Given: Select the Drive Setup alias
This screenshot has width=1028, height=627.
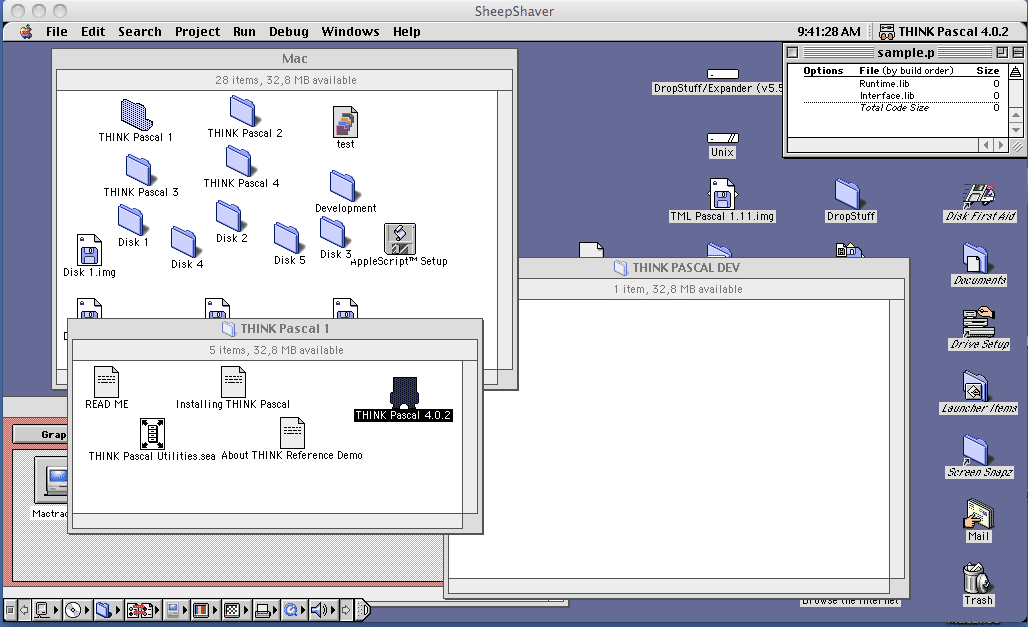Looking at the screenshot, I should pyautogui.click(x=979, y=322).
